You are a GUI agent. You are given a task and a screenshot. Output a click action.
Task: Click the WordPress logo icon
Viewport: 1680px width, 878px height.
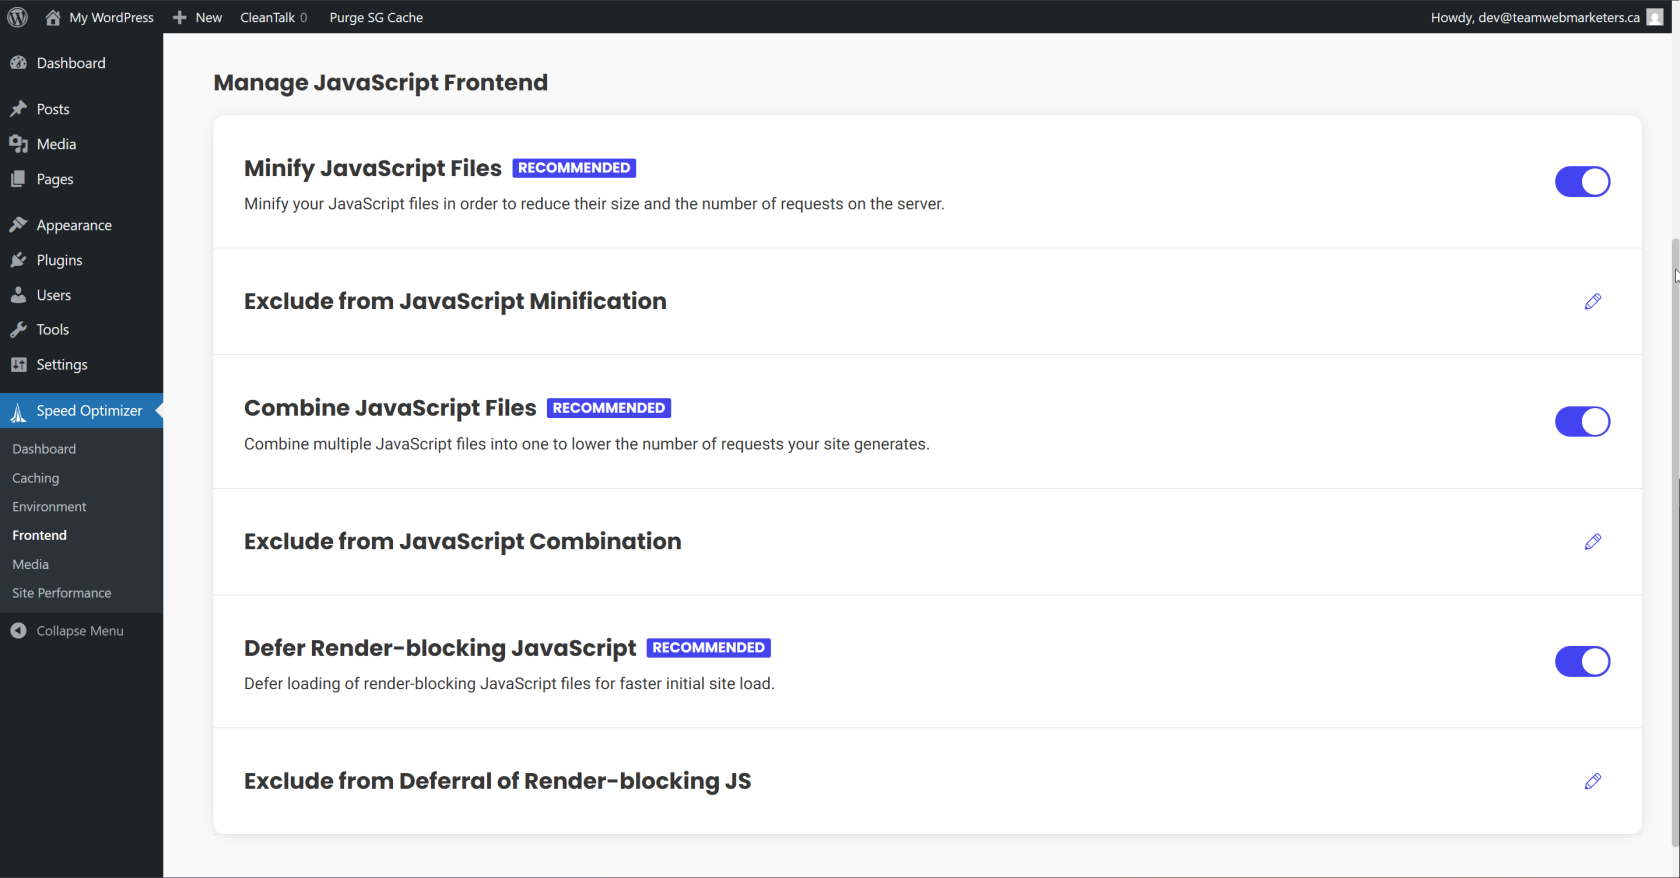[18, 17]
